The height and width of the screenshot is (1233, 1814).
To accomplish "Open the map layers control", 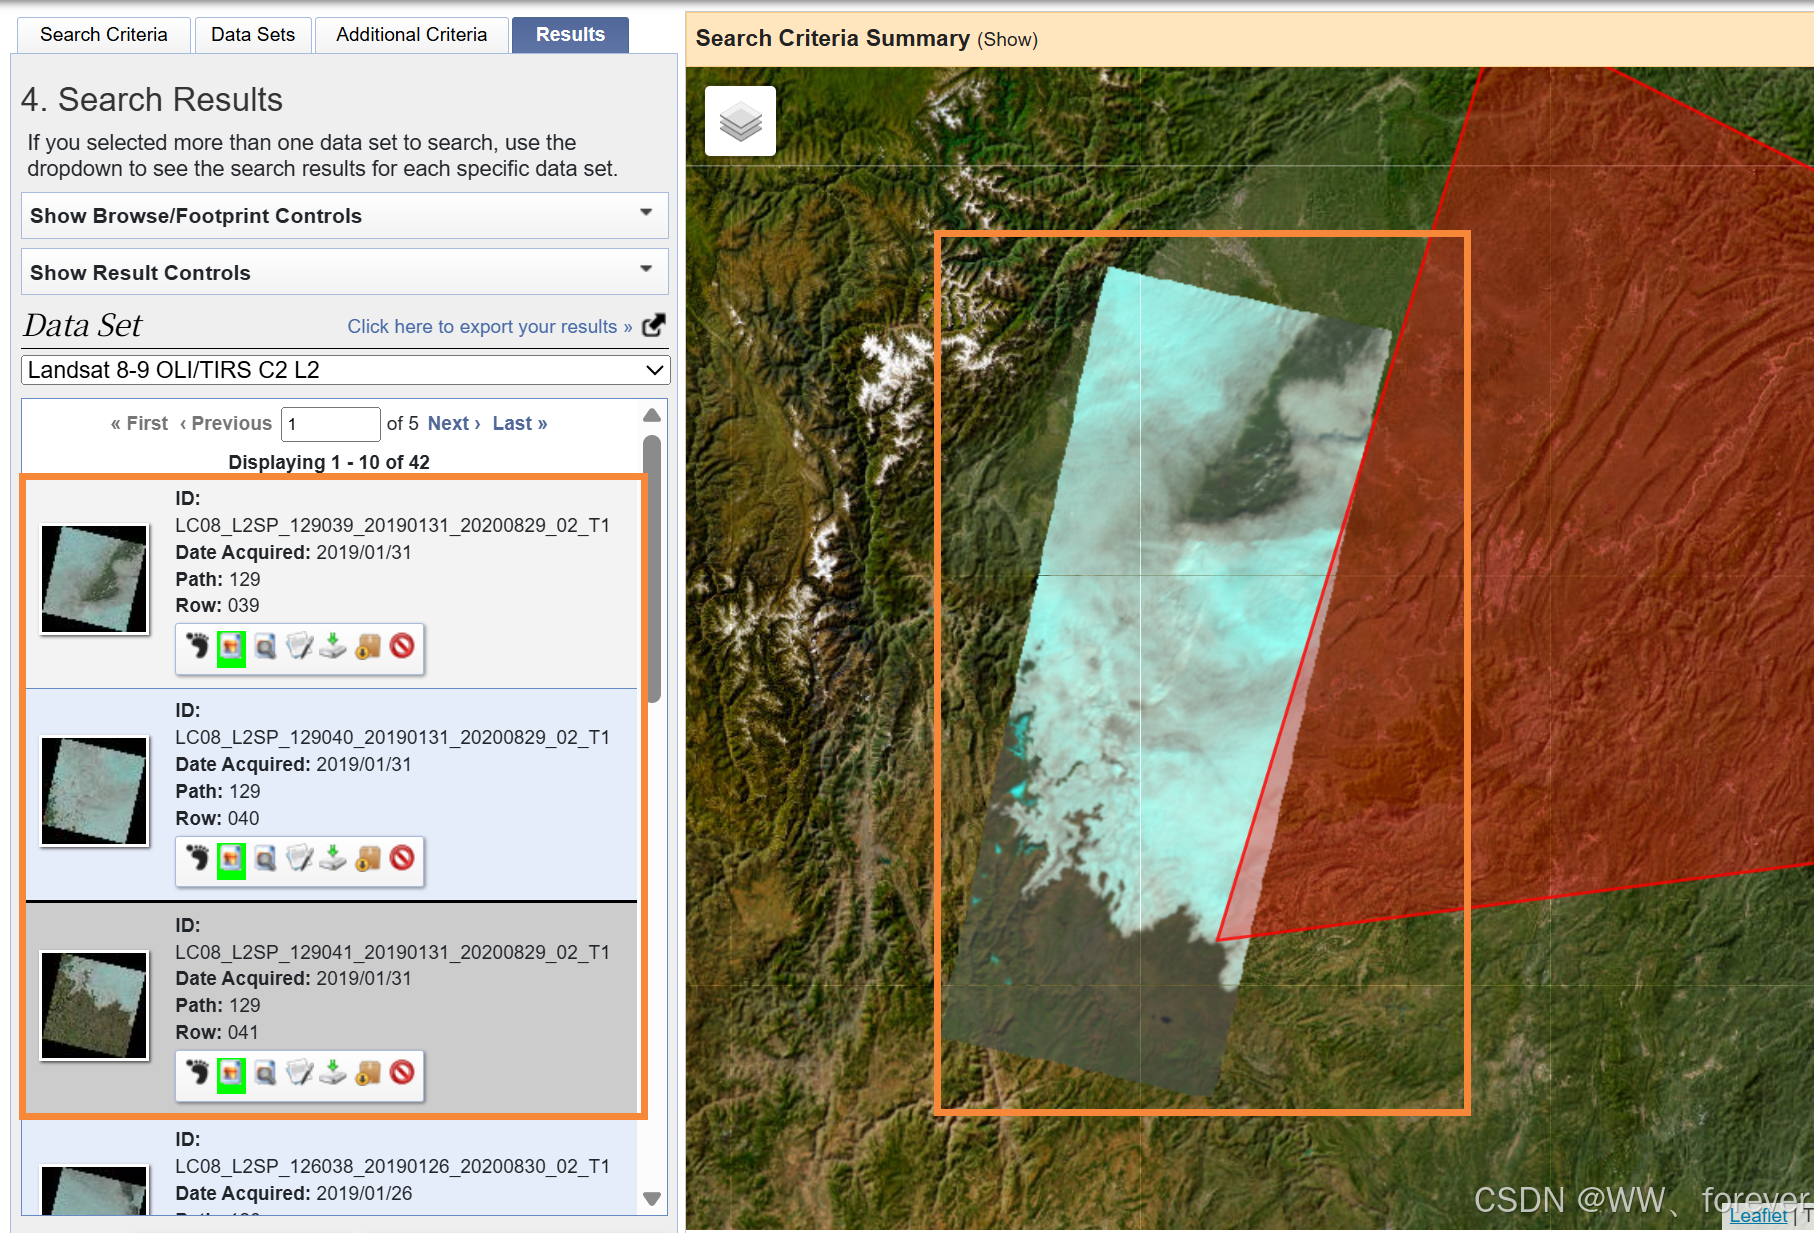I will pyautogui.click(x=740, y=121).
